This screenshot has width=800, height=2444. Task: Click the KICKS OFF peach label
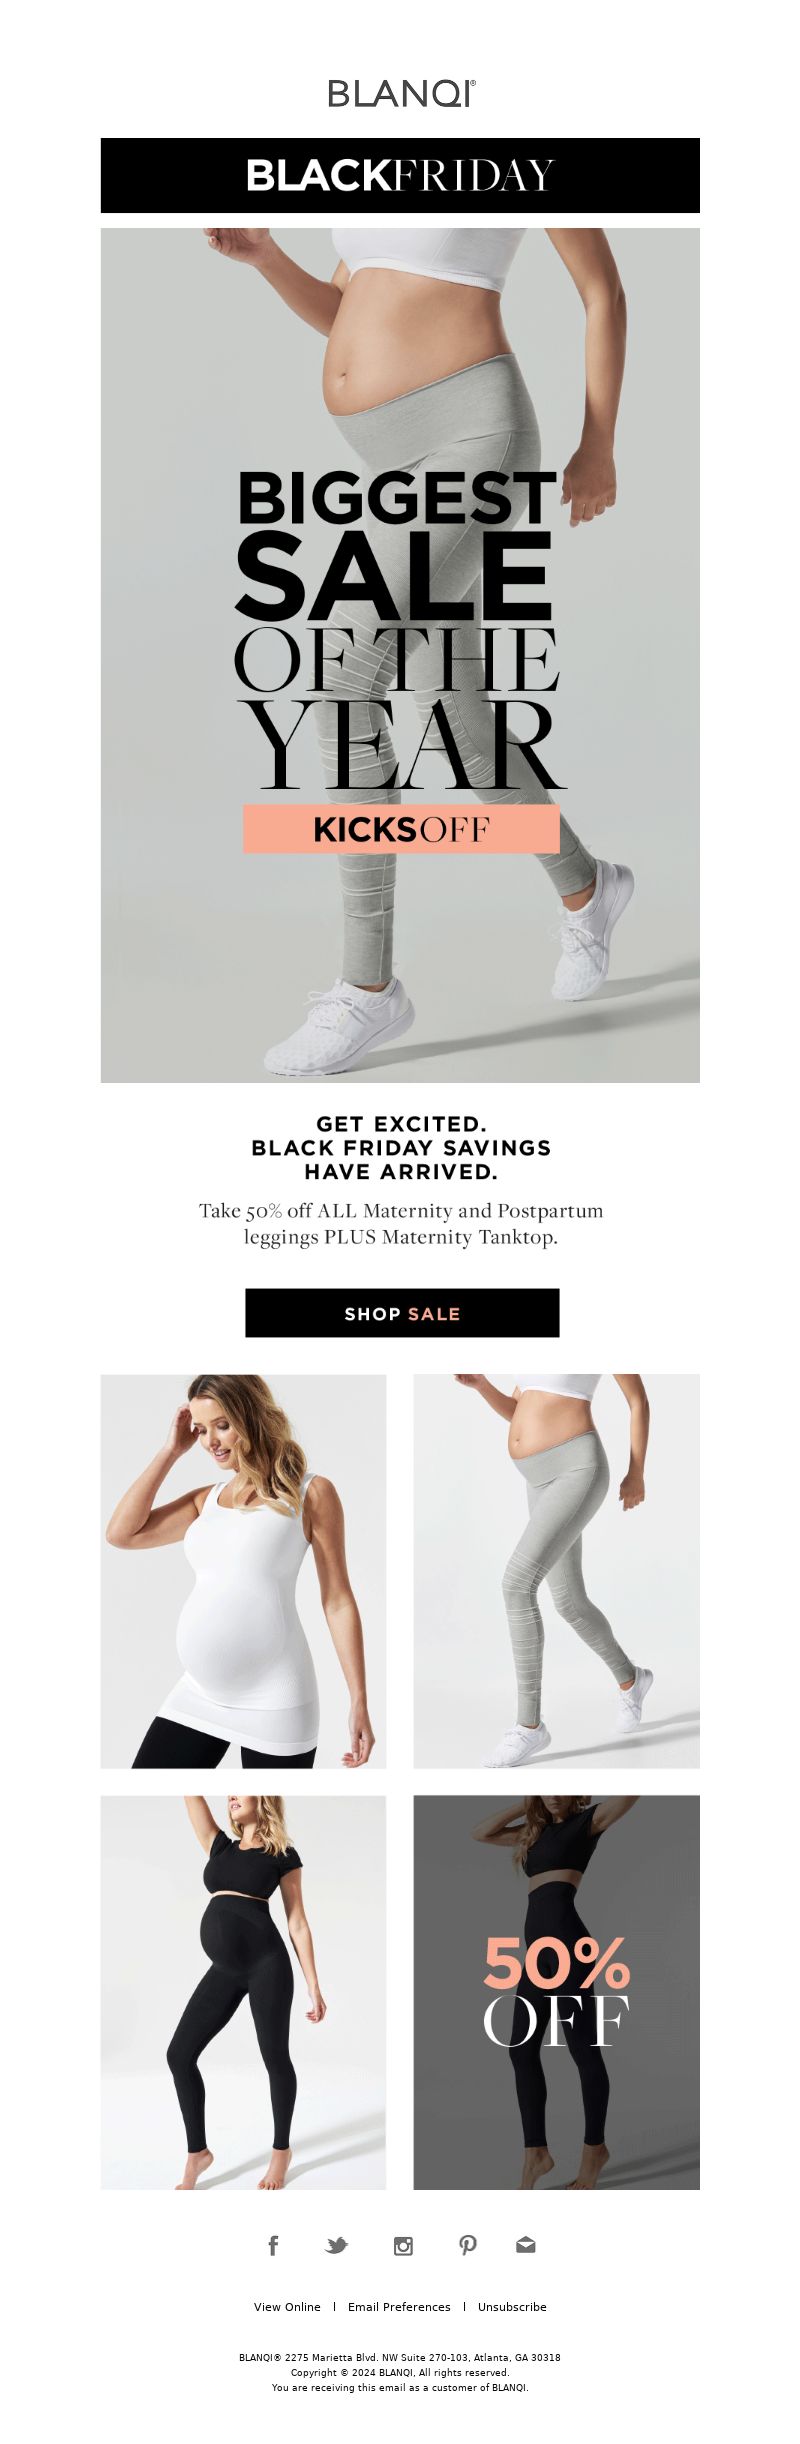pos(401,829)
